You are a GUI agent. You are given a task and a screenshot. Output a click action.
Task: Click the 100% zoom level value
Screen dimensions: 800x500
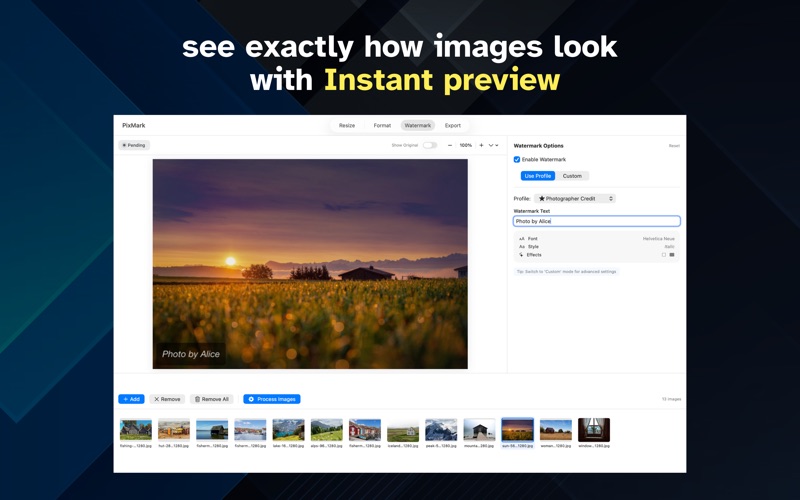point(465,145)
